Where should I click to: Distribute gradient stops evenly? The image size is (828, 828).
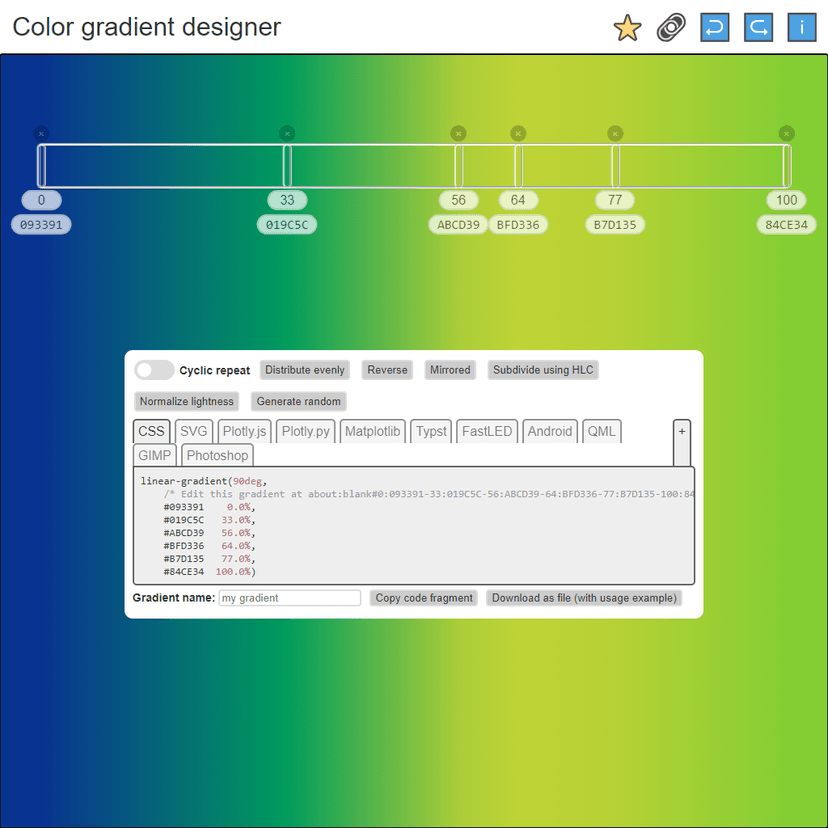tap(305, 369)
